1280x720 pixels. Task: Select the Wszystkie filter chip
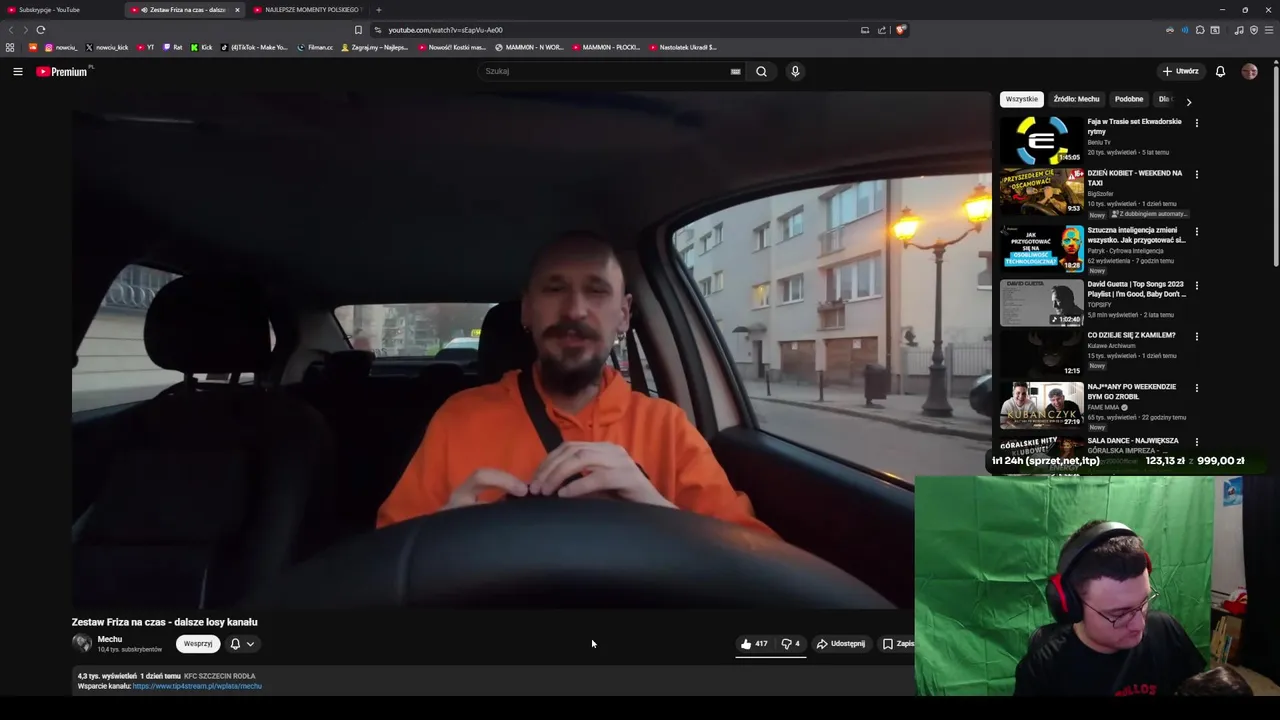tap(1022, 99)
